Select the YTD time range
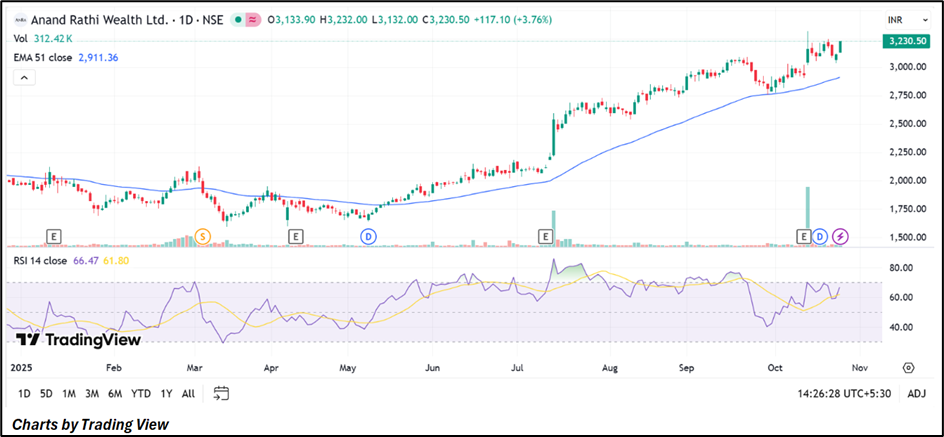 139,394
